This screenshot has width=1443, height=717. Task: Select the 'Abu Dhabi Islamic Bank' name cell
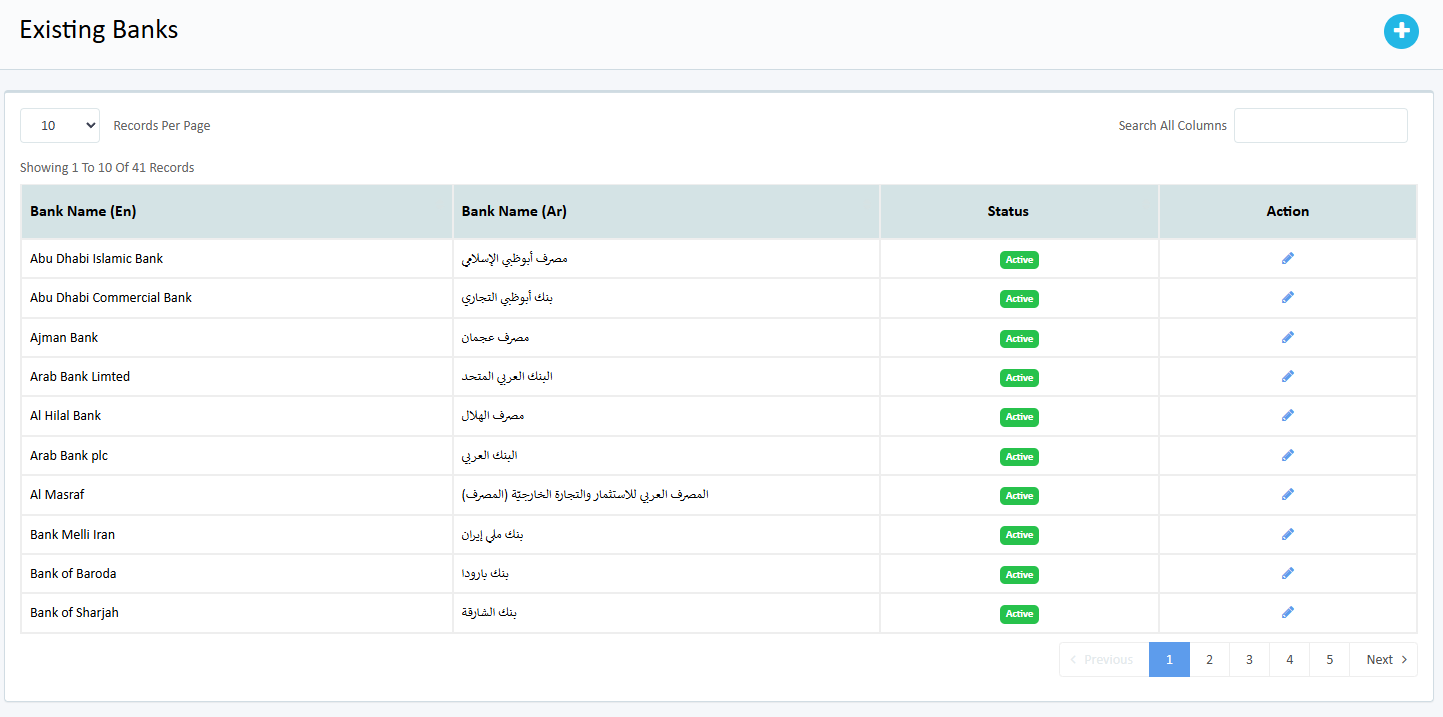pos(237,259)
